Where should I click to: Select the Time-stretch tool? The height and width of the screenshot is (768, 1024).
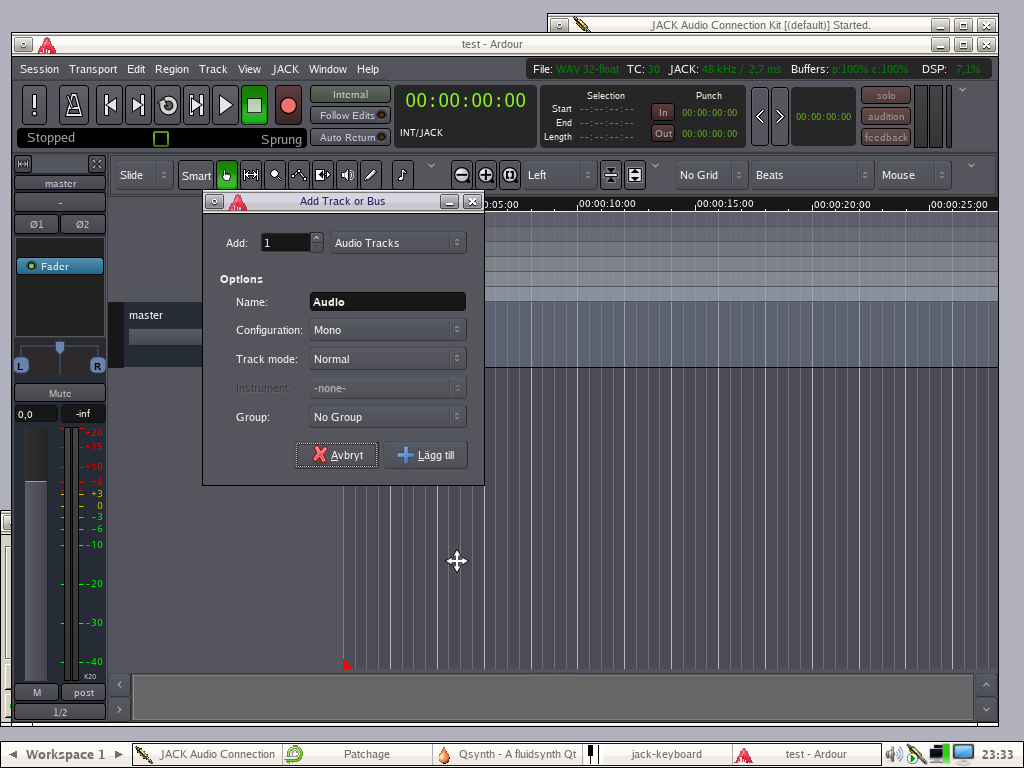click(323, 175)
